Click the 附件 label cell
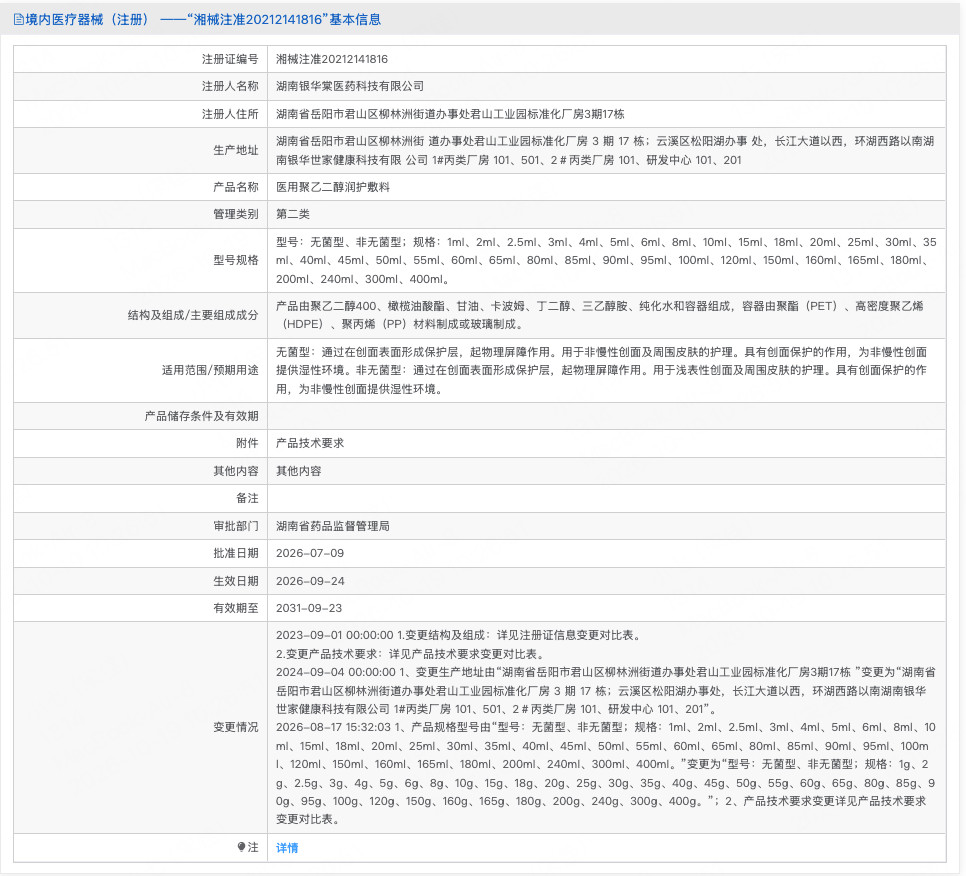The image size is (966, 876). (140, 443)
